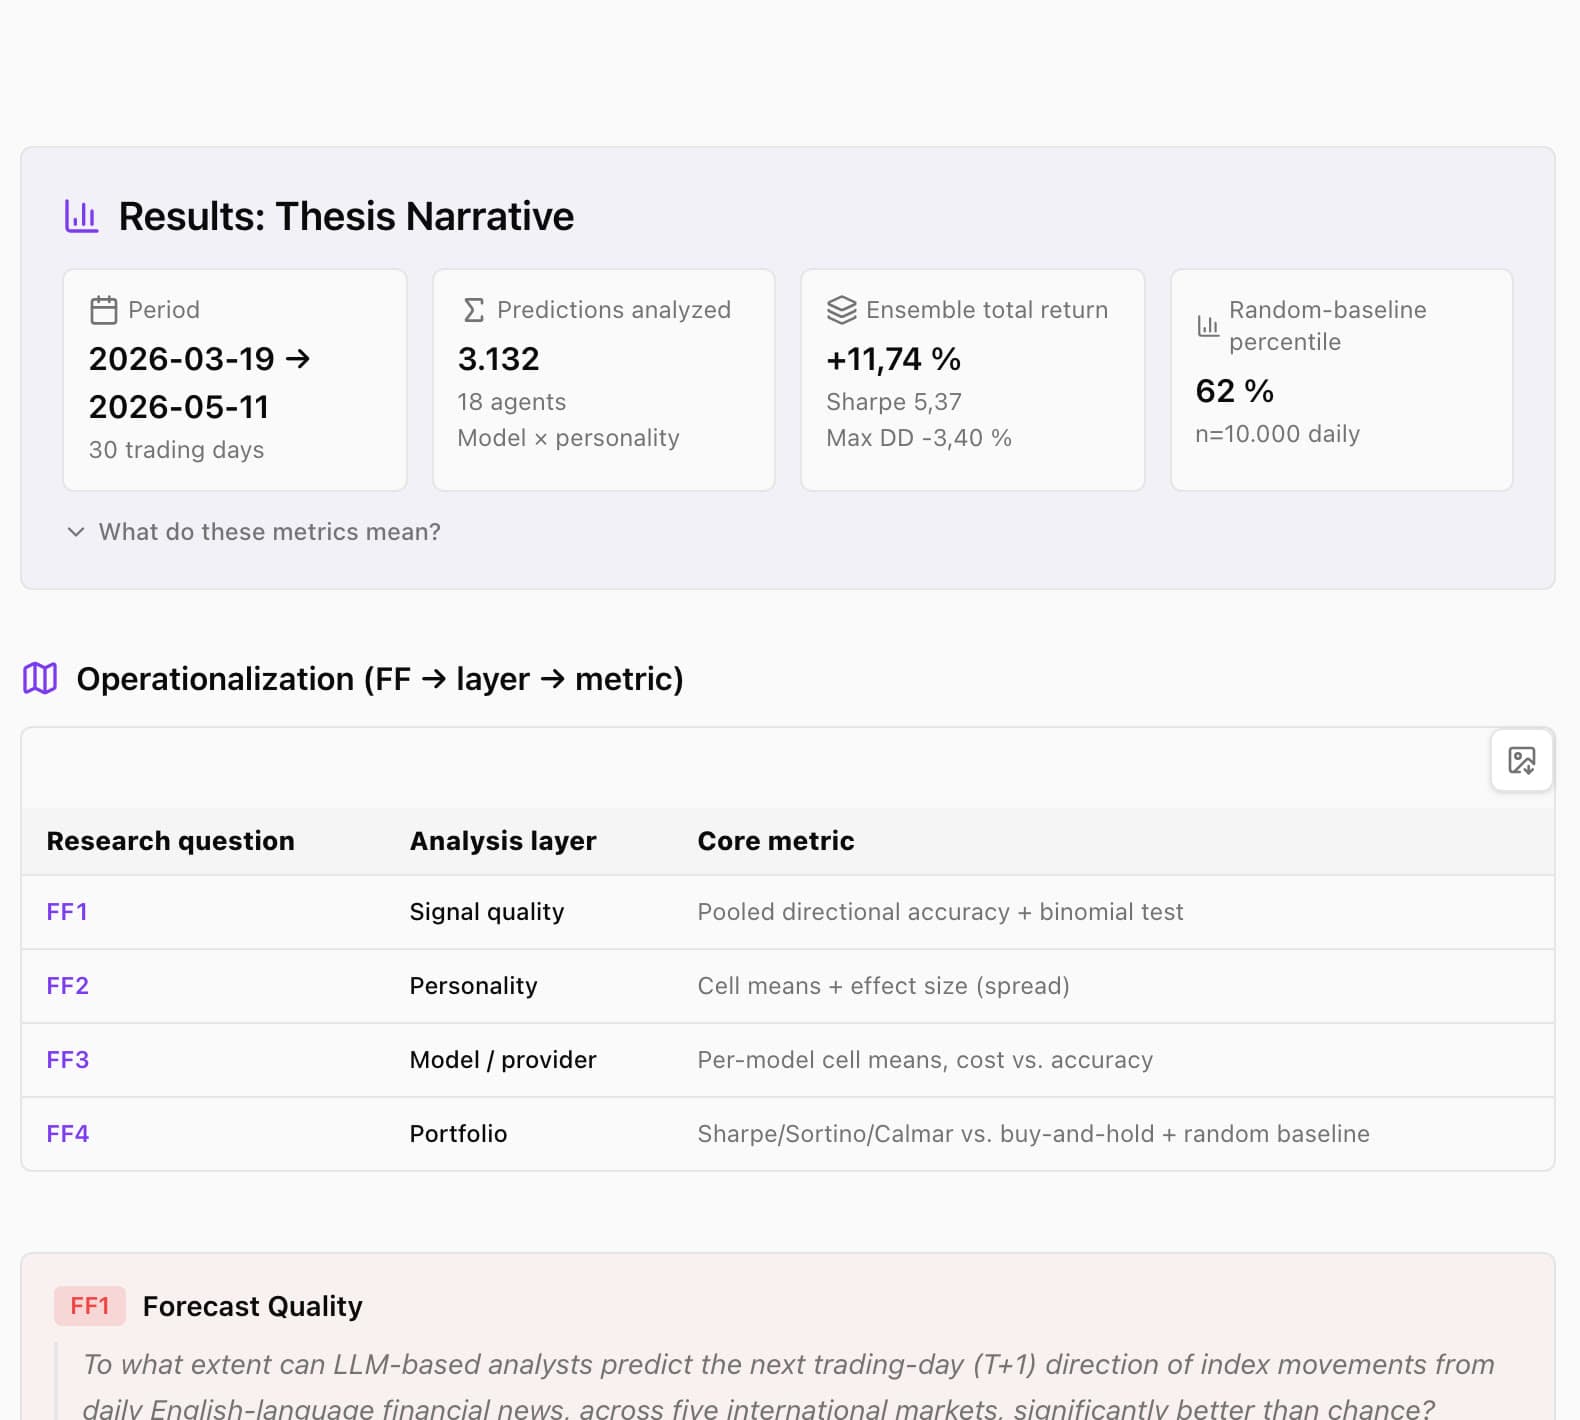The image size is (1580, 1420).
Task: Click the Results: Thesis Narrative title
Action: (346, 216)
